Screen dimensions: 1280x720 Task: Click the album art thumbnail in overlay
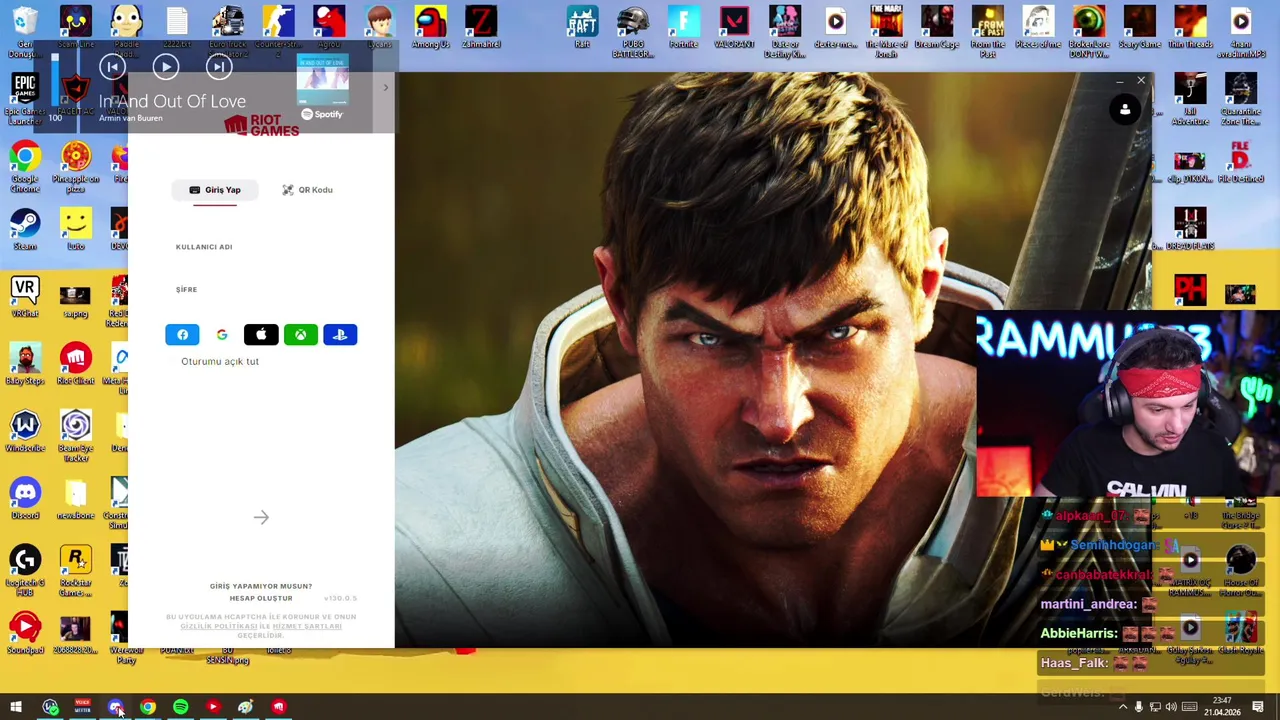pyautogui.click(x=322, y=80)
